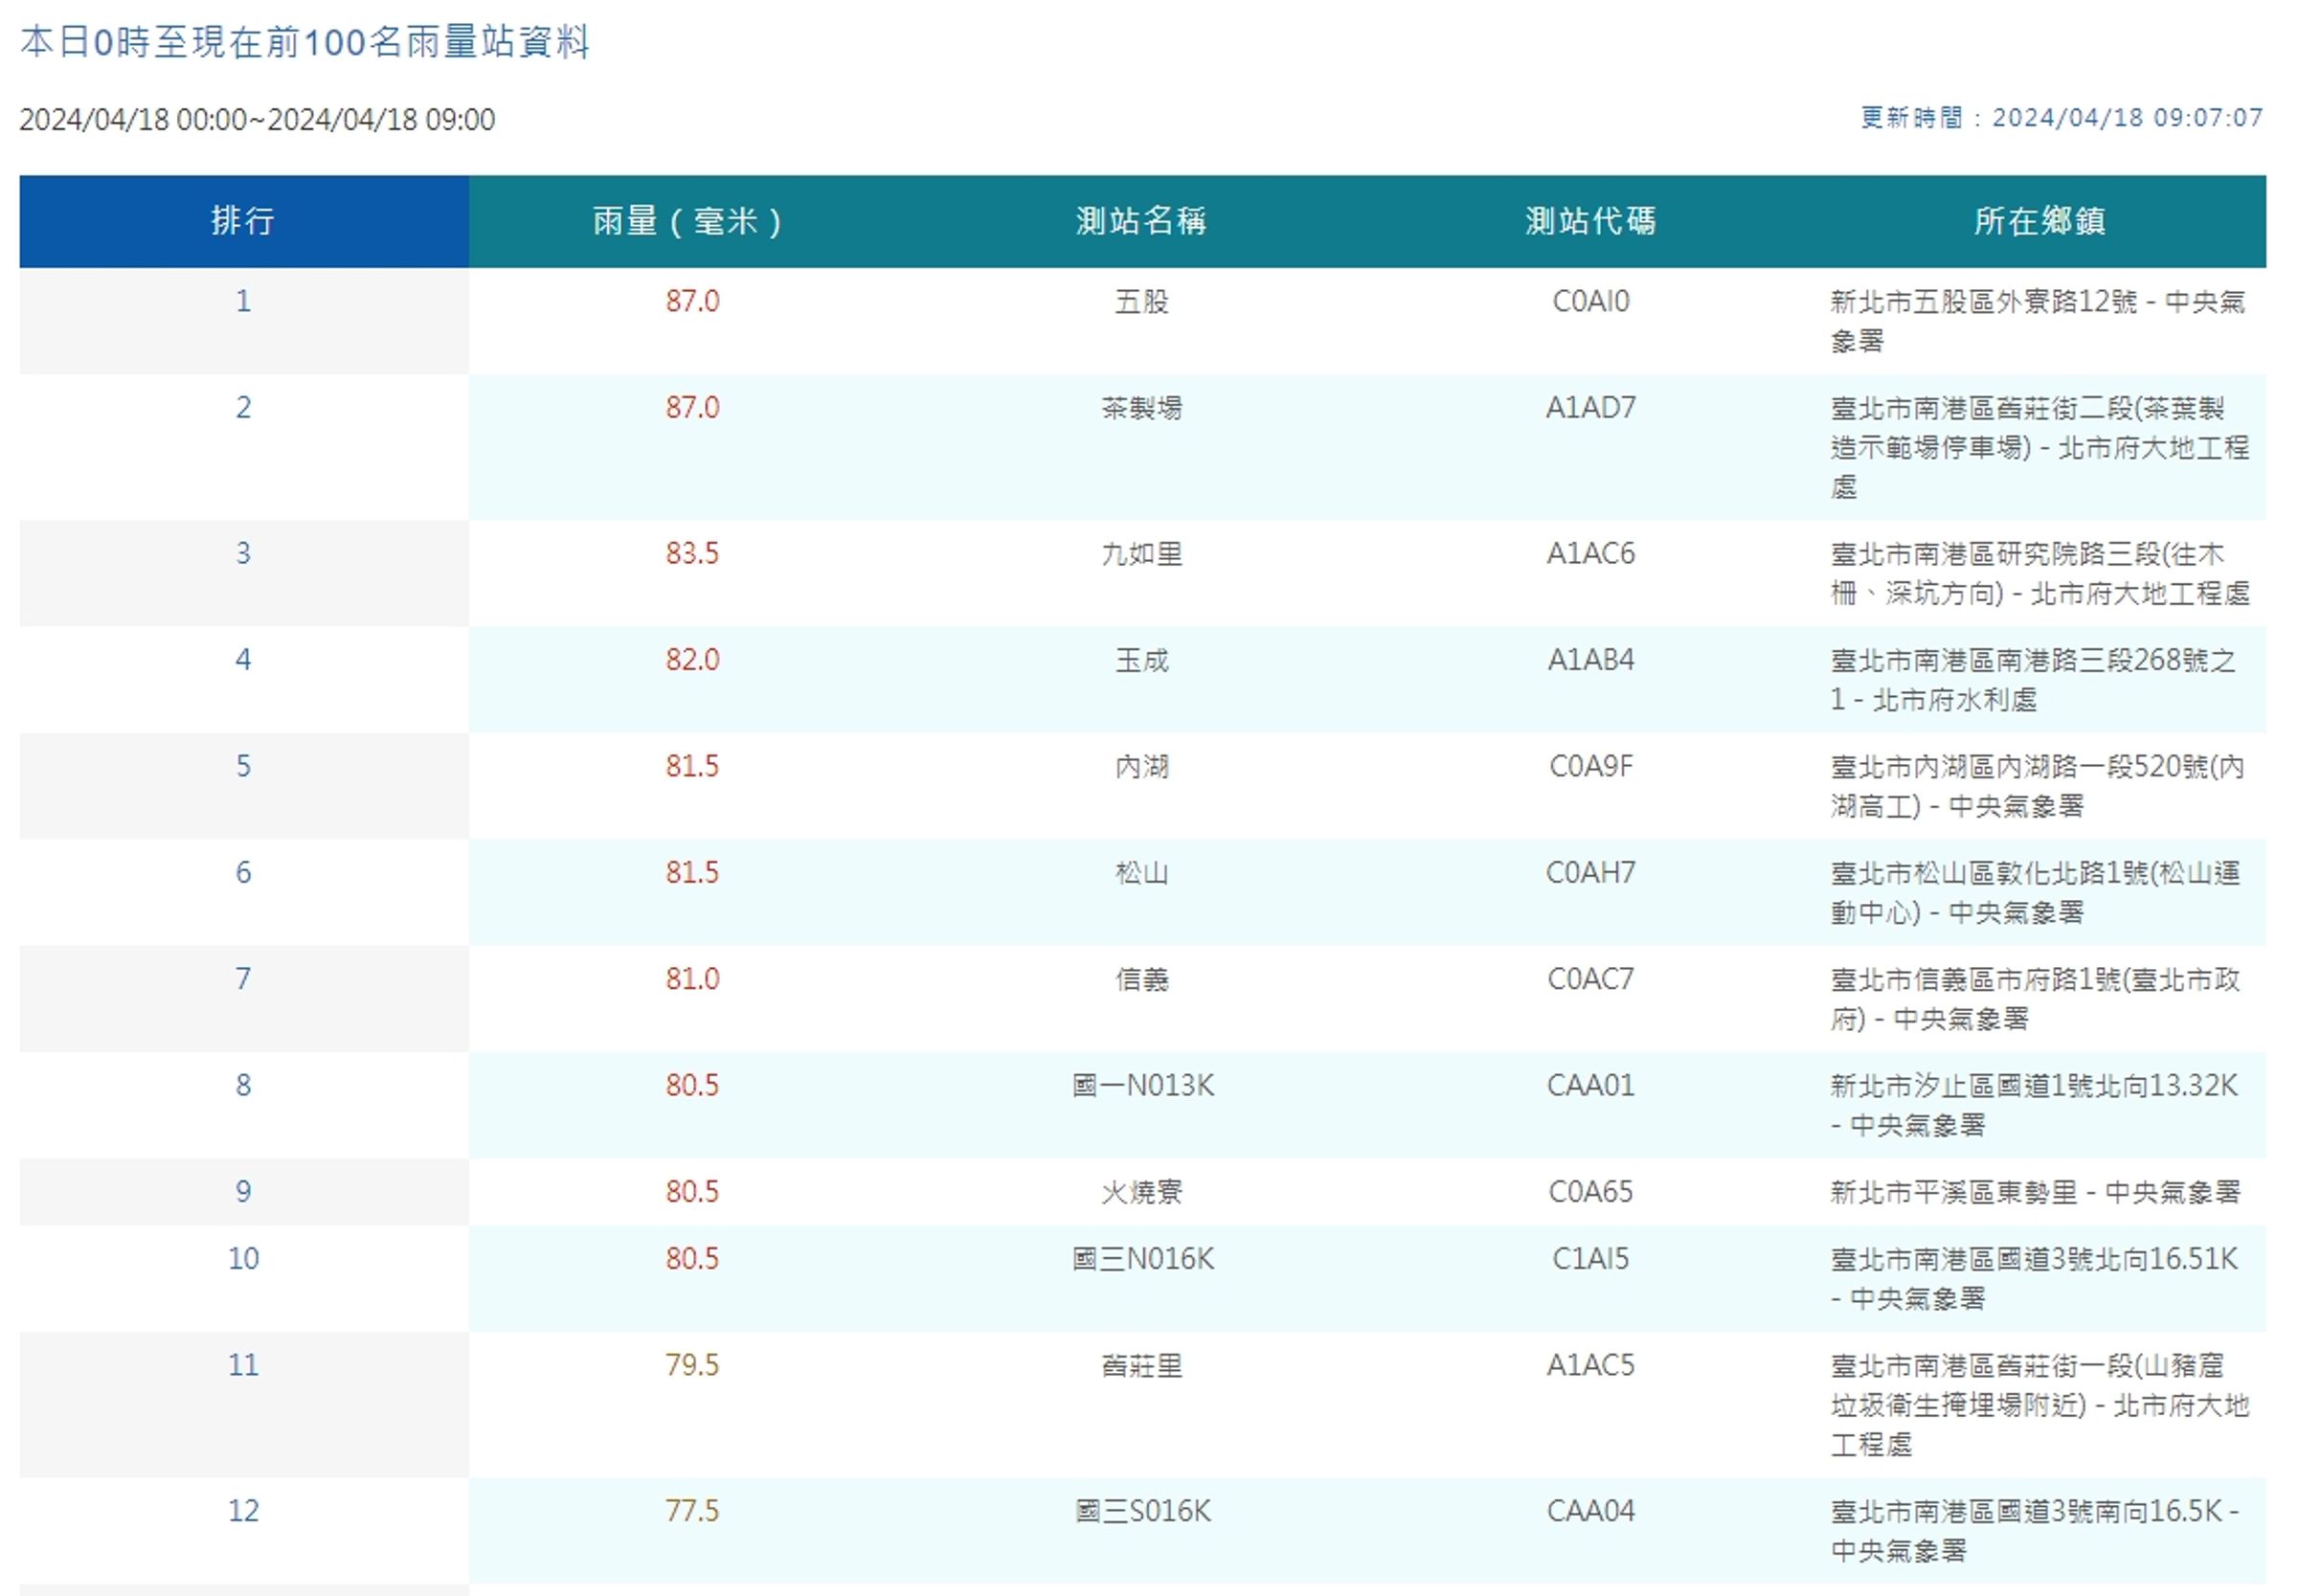Click station code A1AD7
Image resolution: width=2298 pixels, height=1596 pixels.
click(1590, 408)
